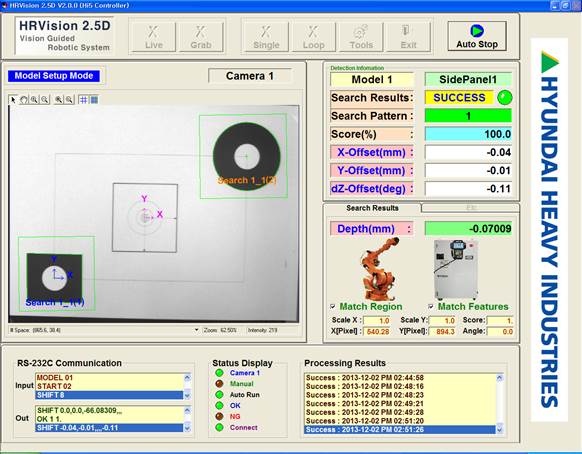Click the X-Offset(mm) value -0.04
Screen dimensions: 582x454
point(468,152)
